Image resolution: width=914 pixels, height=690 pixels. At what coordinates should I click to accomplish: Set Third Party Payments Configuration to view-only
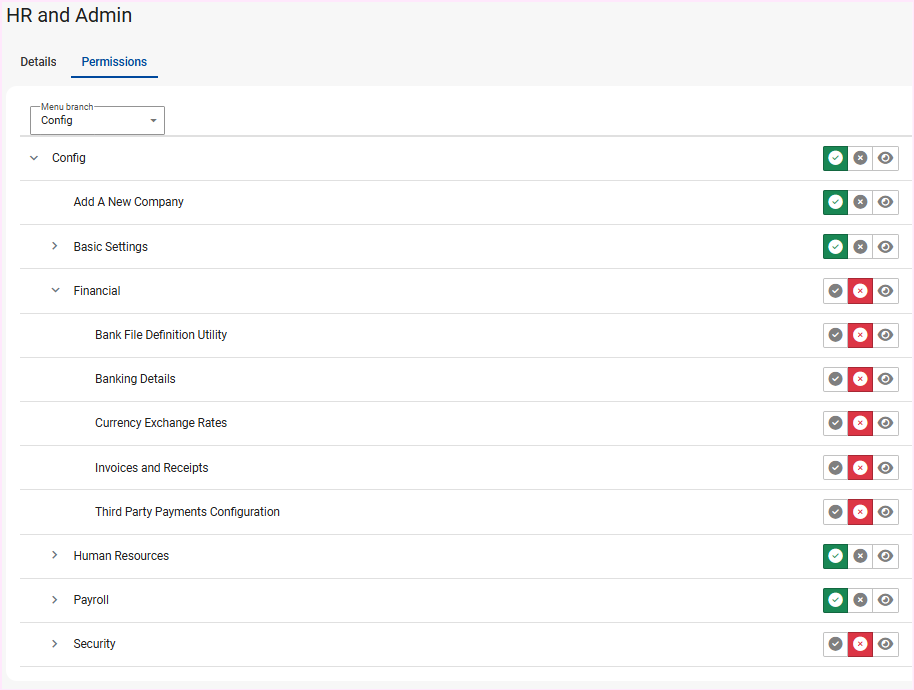[885, 512]
